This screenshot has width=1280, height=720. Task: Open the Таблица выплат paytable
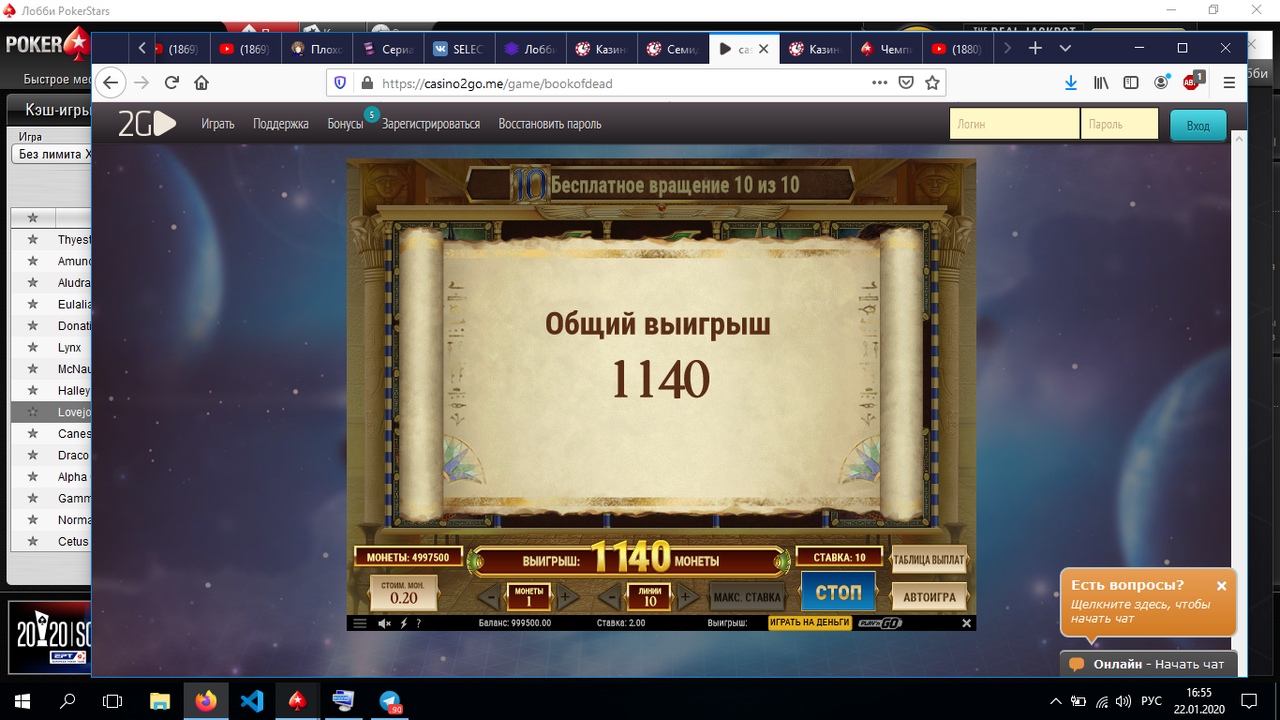pyautogui.click(x=929, y=560)
